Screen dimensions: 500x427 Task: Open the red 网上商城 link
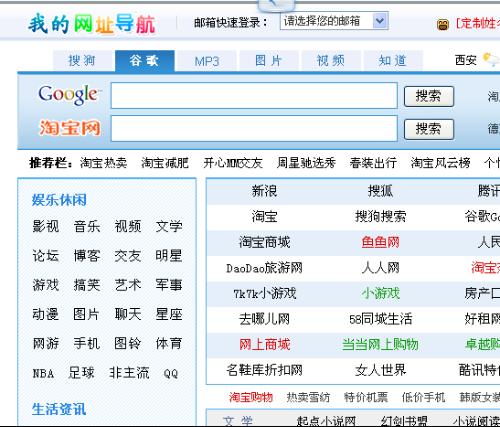[264, 344]
